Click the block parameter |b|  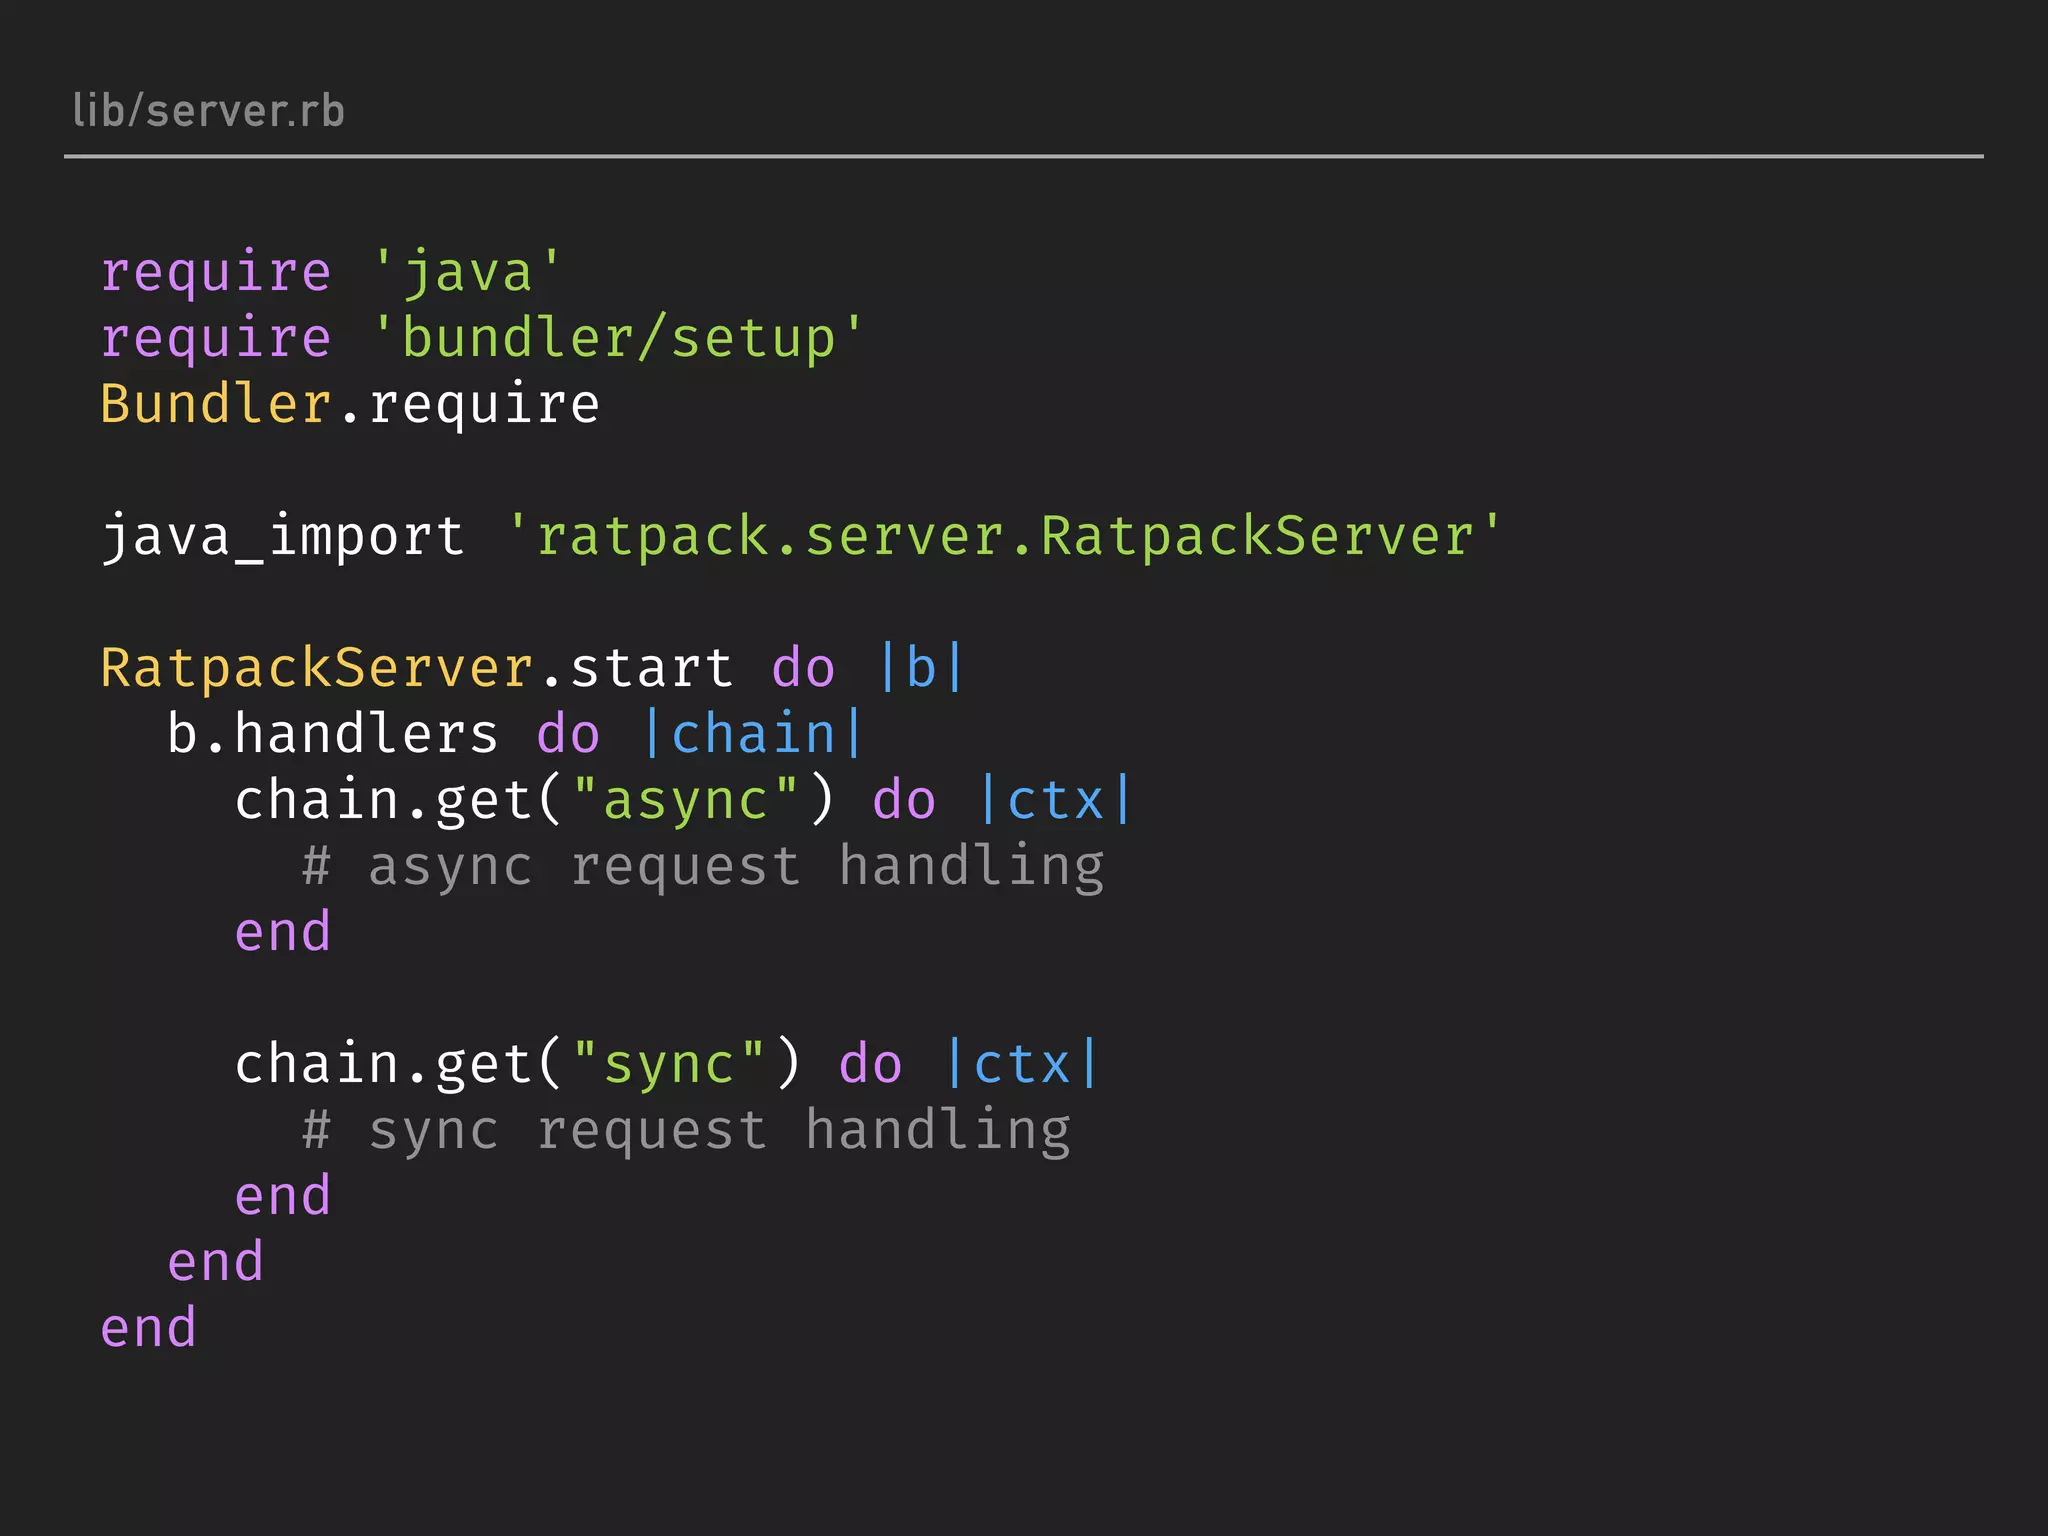(921, 668)
